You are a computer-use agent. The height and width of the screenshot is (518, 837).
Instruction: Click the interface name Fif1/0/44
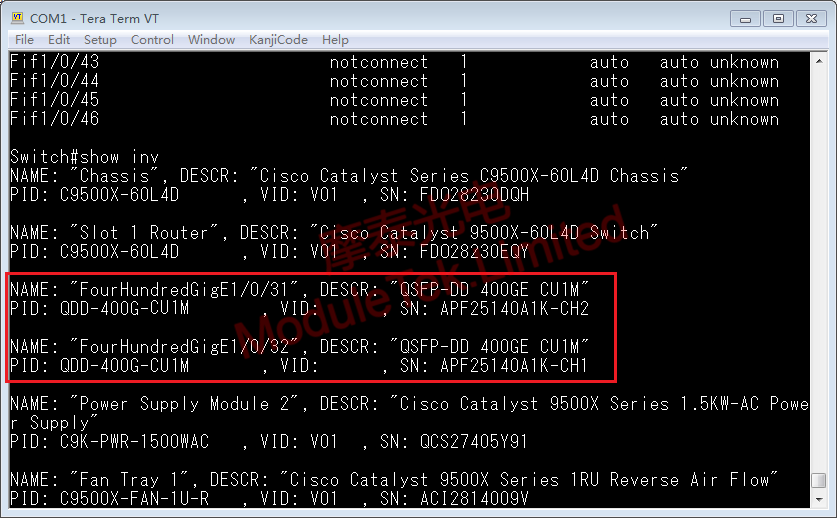point(54,81)
